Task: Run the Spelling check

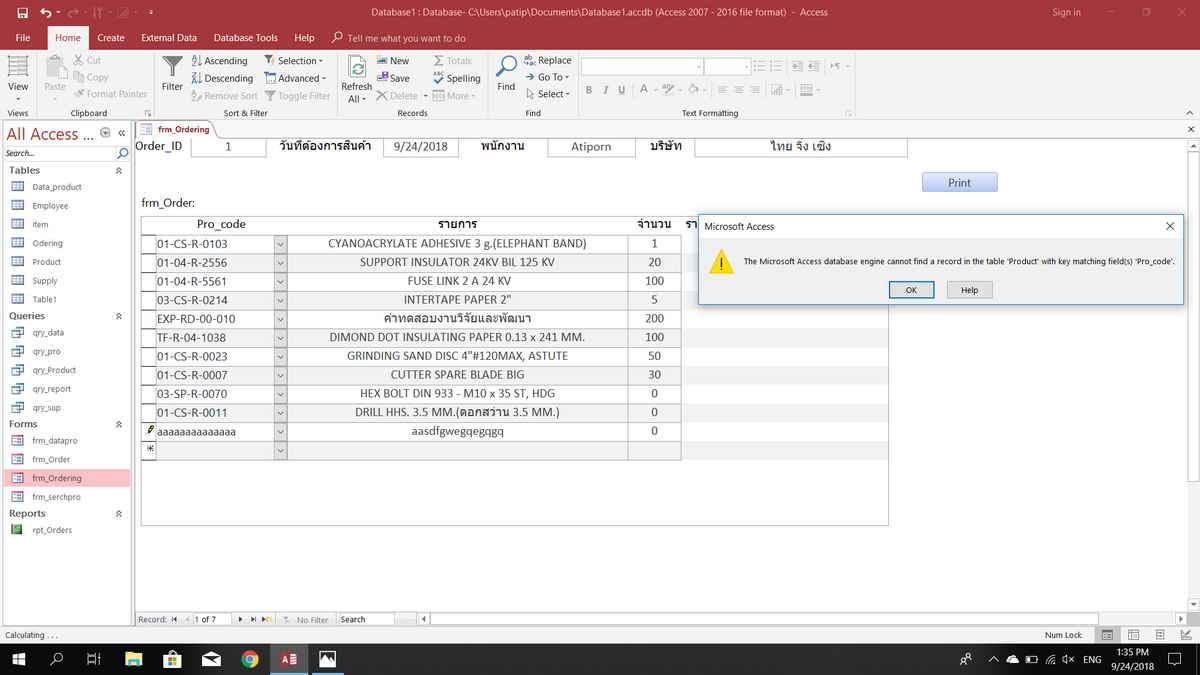Action: click(x=456, y=78)
